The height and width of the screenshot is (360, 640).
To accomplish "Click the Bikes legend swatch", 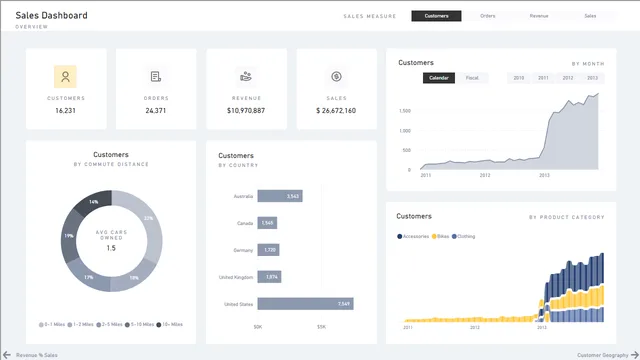I will click(x=434, y=236).
